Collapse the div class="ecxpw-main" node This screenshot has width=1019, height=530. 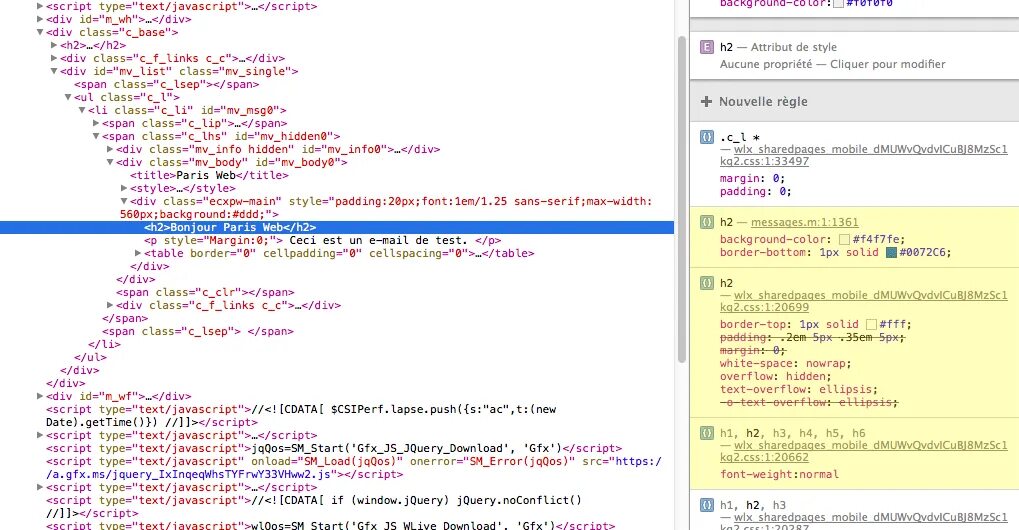tap(123, 201)
